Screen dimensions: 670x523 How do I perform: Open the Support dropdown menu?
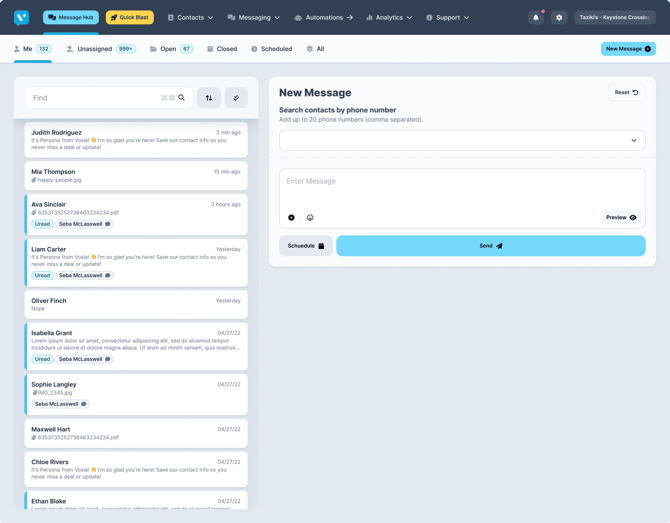point(447,17)
